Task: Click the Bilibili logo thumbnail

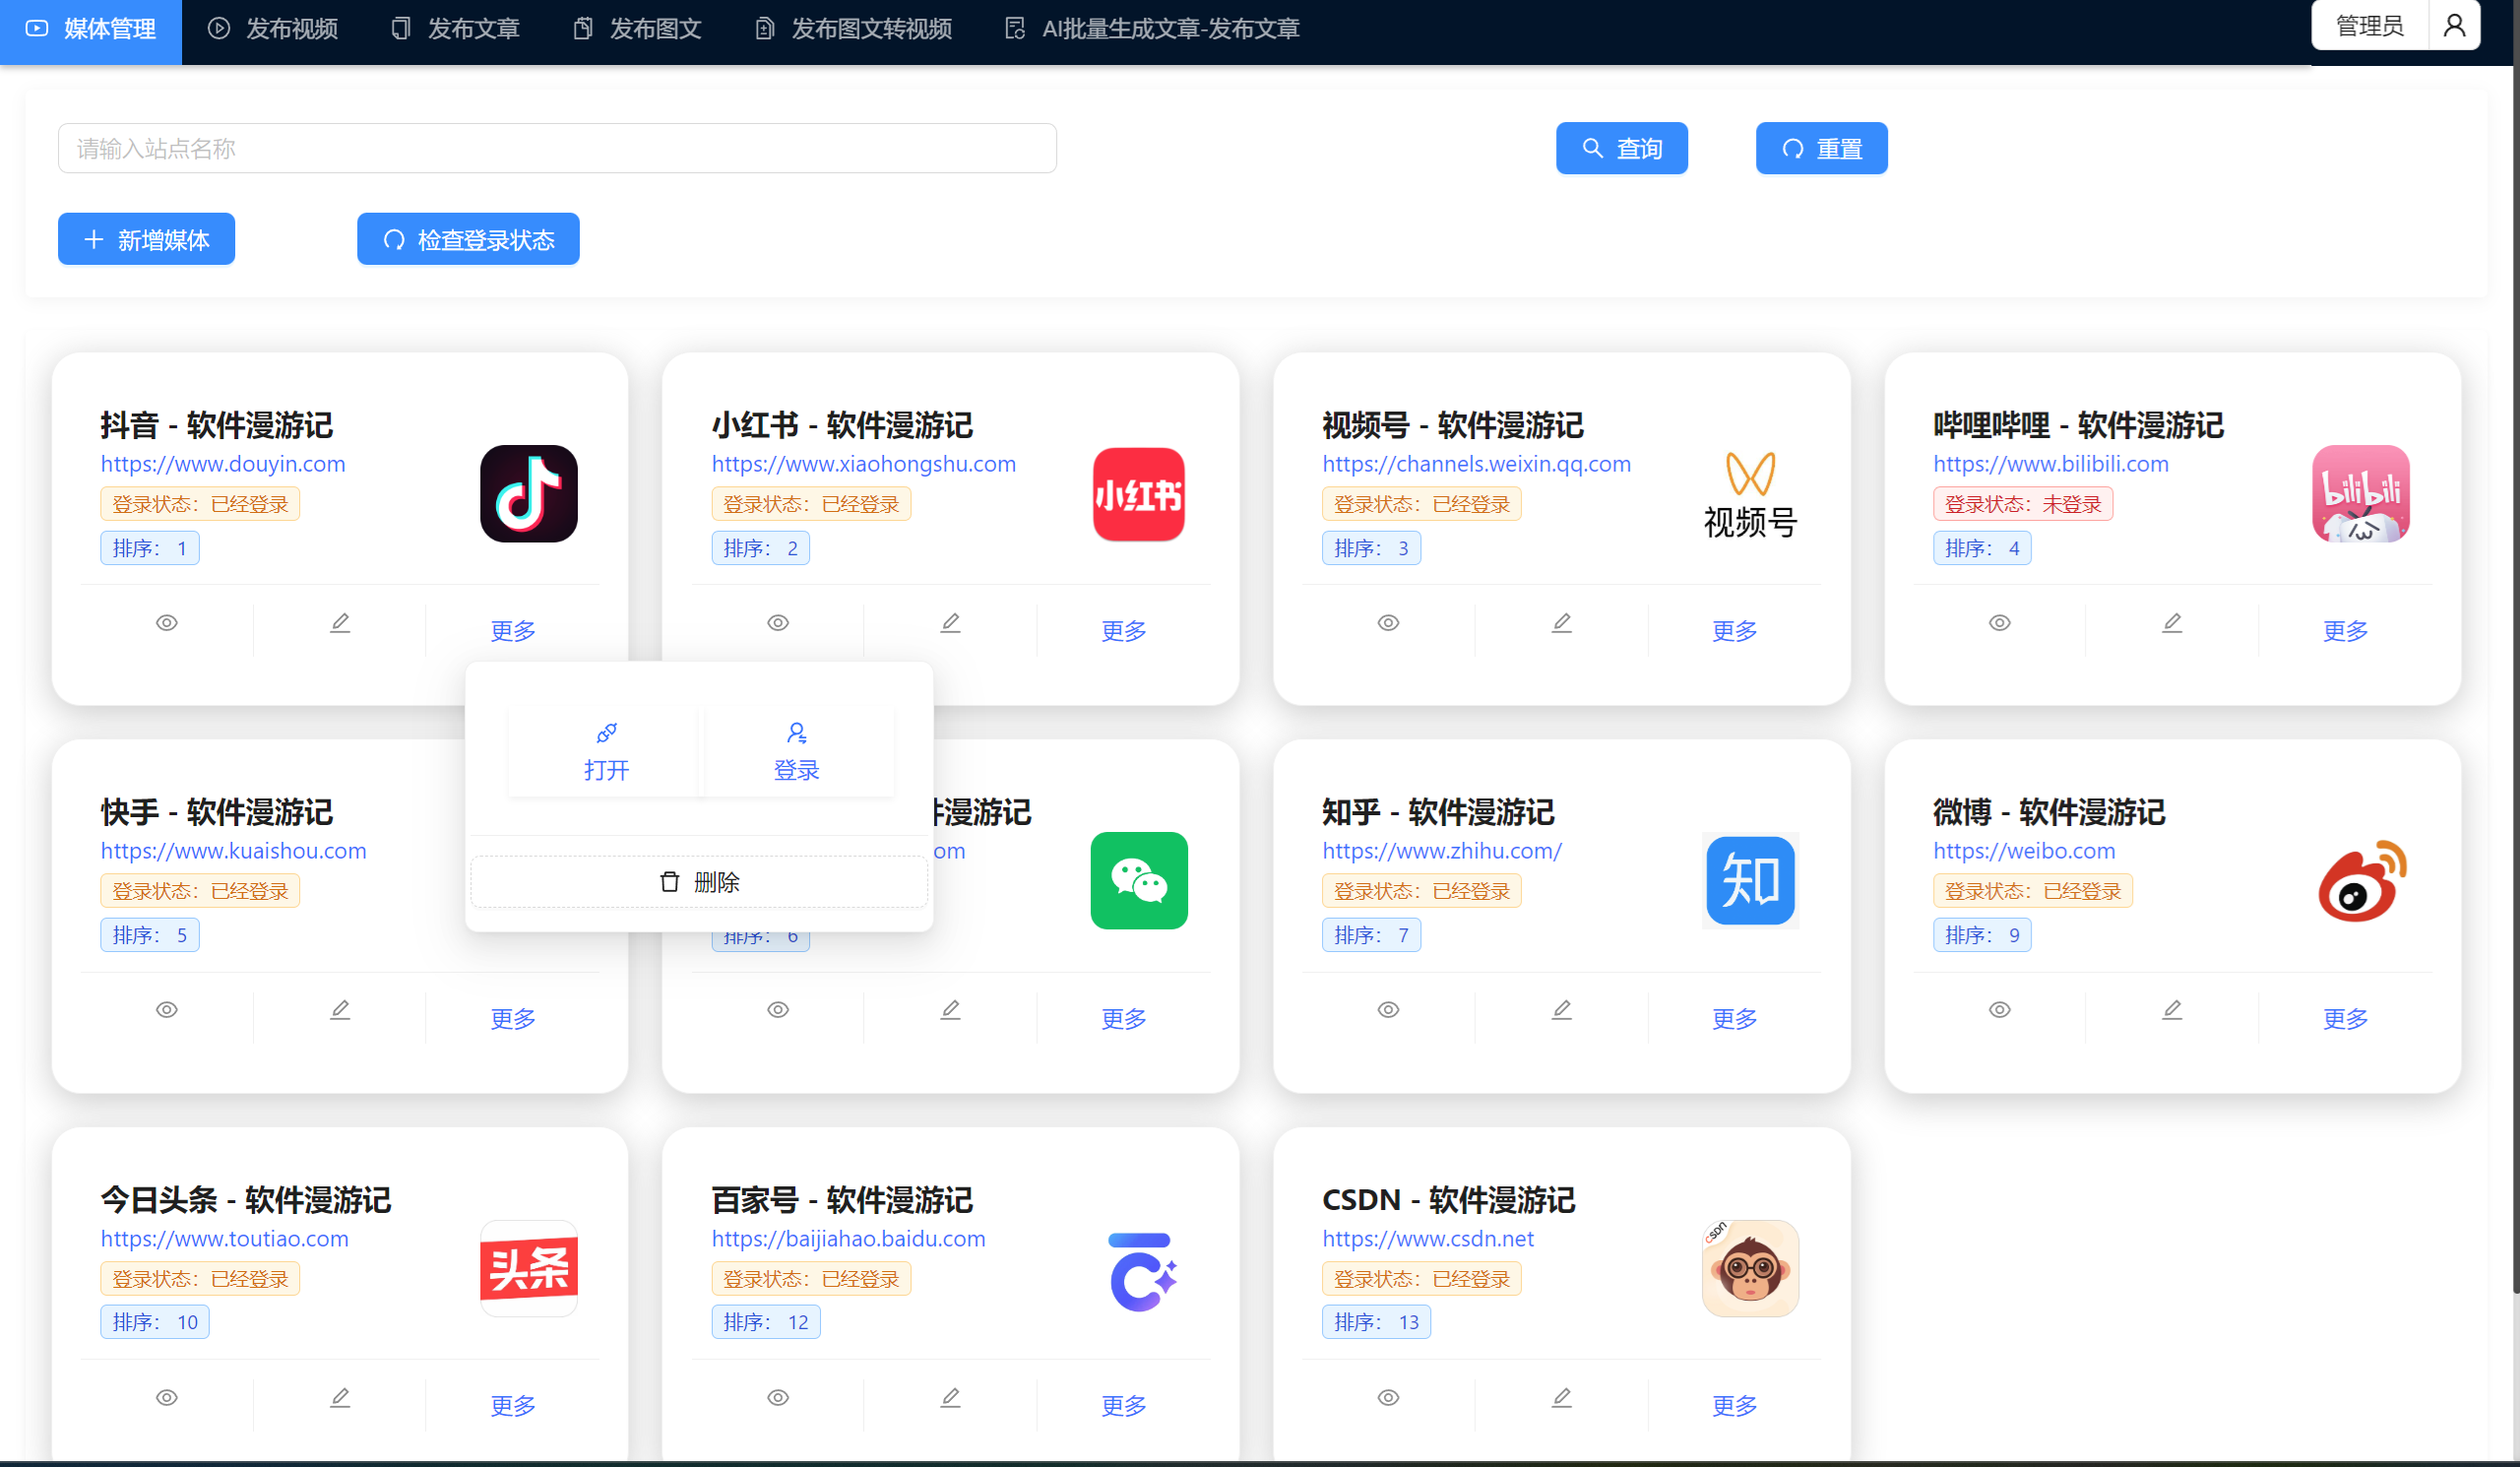Action: coord(2360,494)
